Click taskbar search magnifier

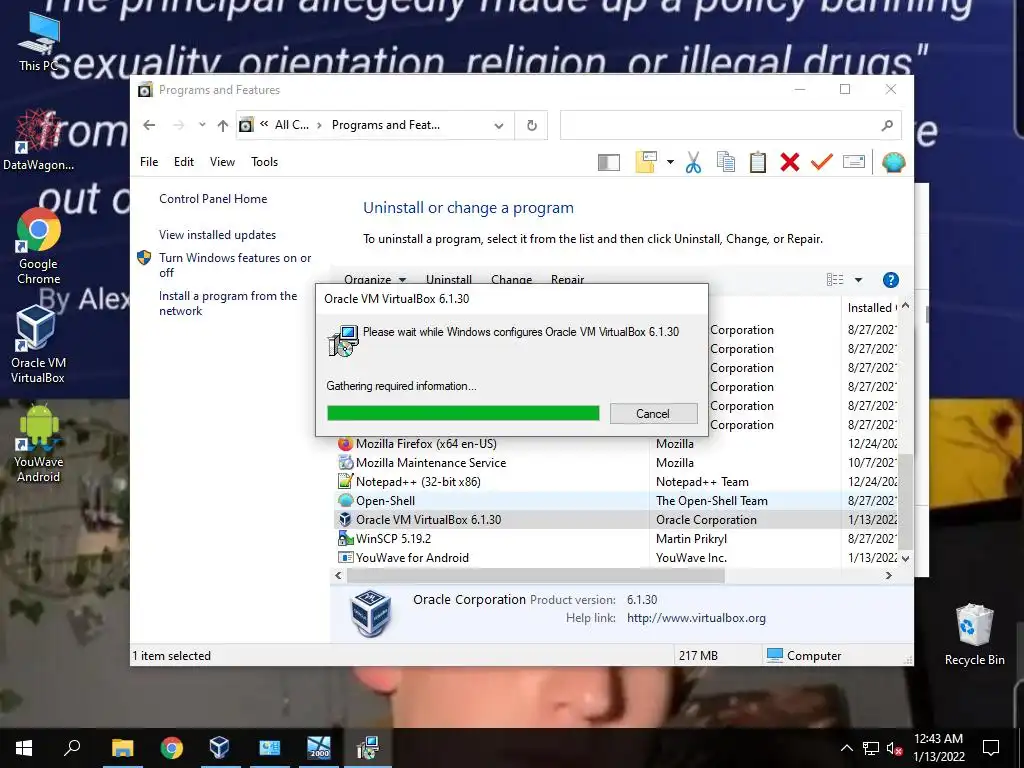[72, 747]
